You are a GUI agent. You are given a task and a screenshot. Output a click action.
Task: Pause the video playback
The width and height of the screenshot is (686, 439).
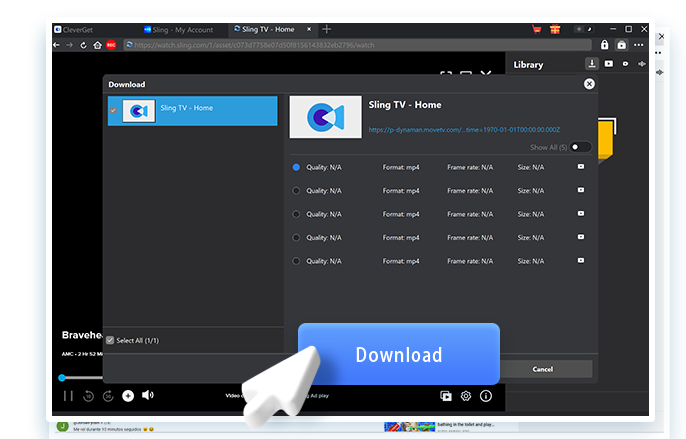(68, 396)
